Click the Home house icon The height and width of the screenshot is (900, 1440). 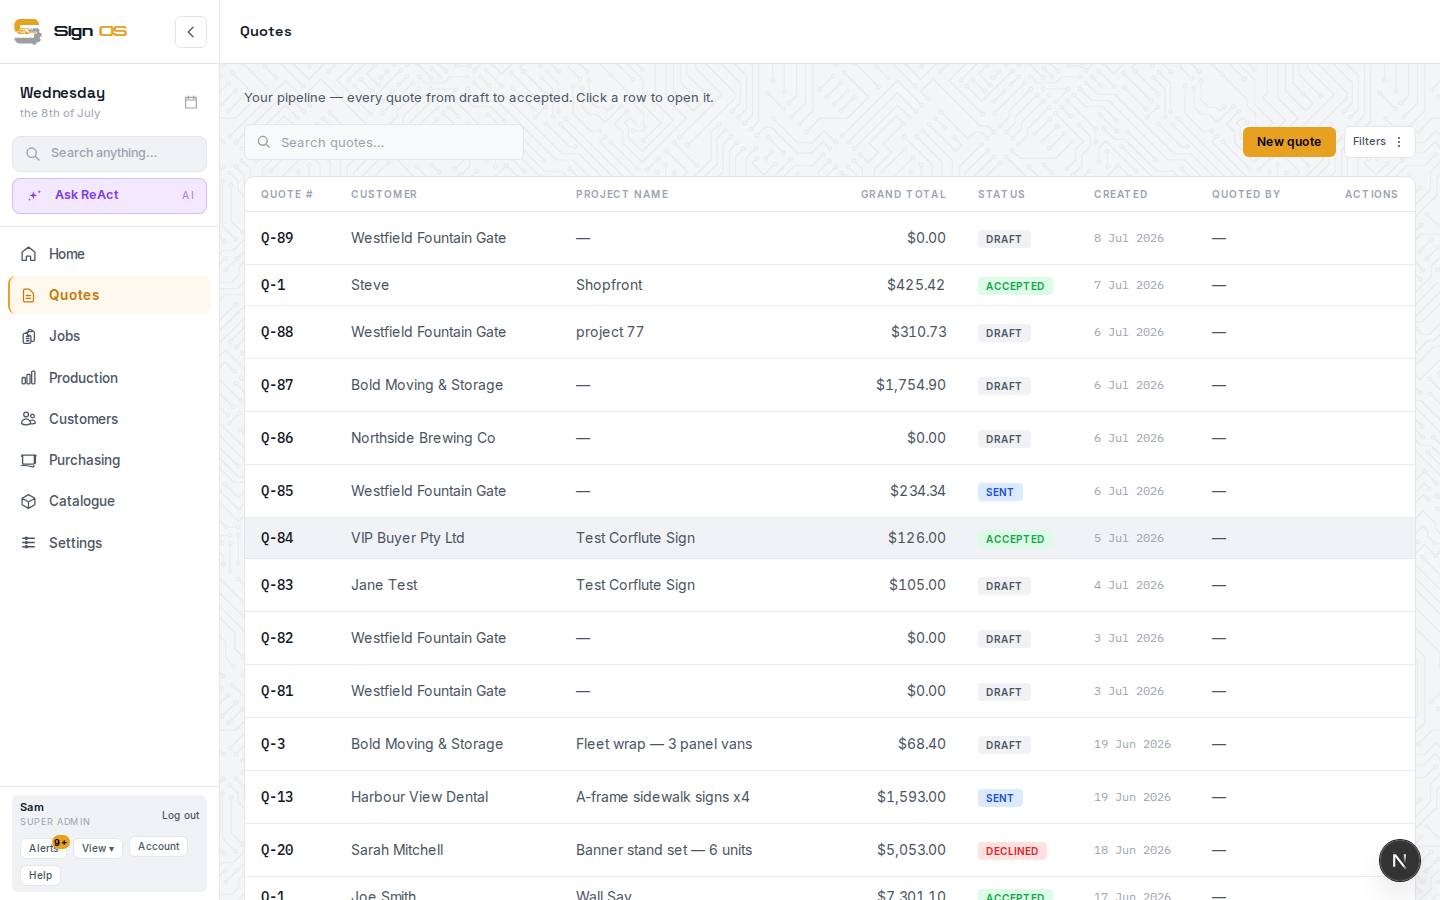[29, 254]
